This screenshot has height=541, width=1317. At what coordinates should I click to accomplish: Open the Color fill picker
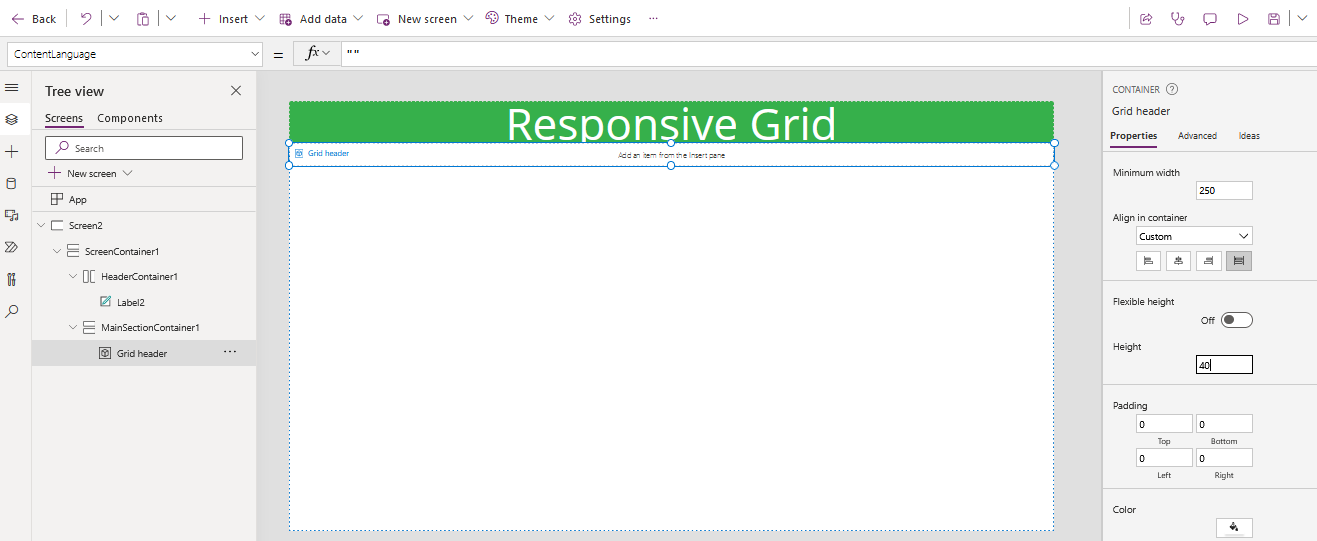1234,528
